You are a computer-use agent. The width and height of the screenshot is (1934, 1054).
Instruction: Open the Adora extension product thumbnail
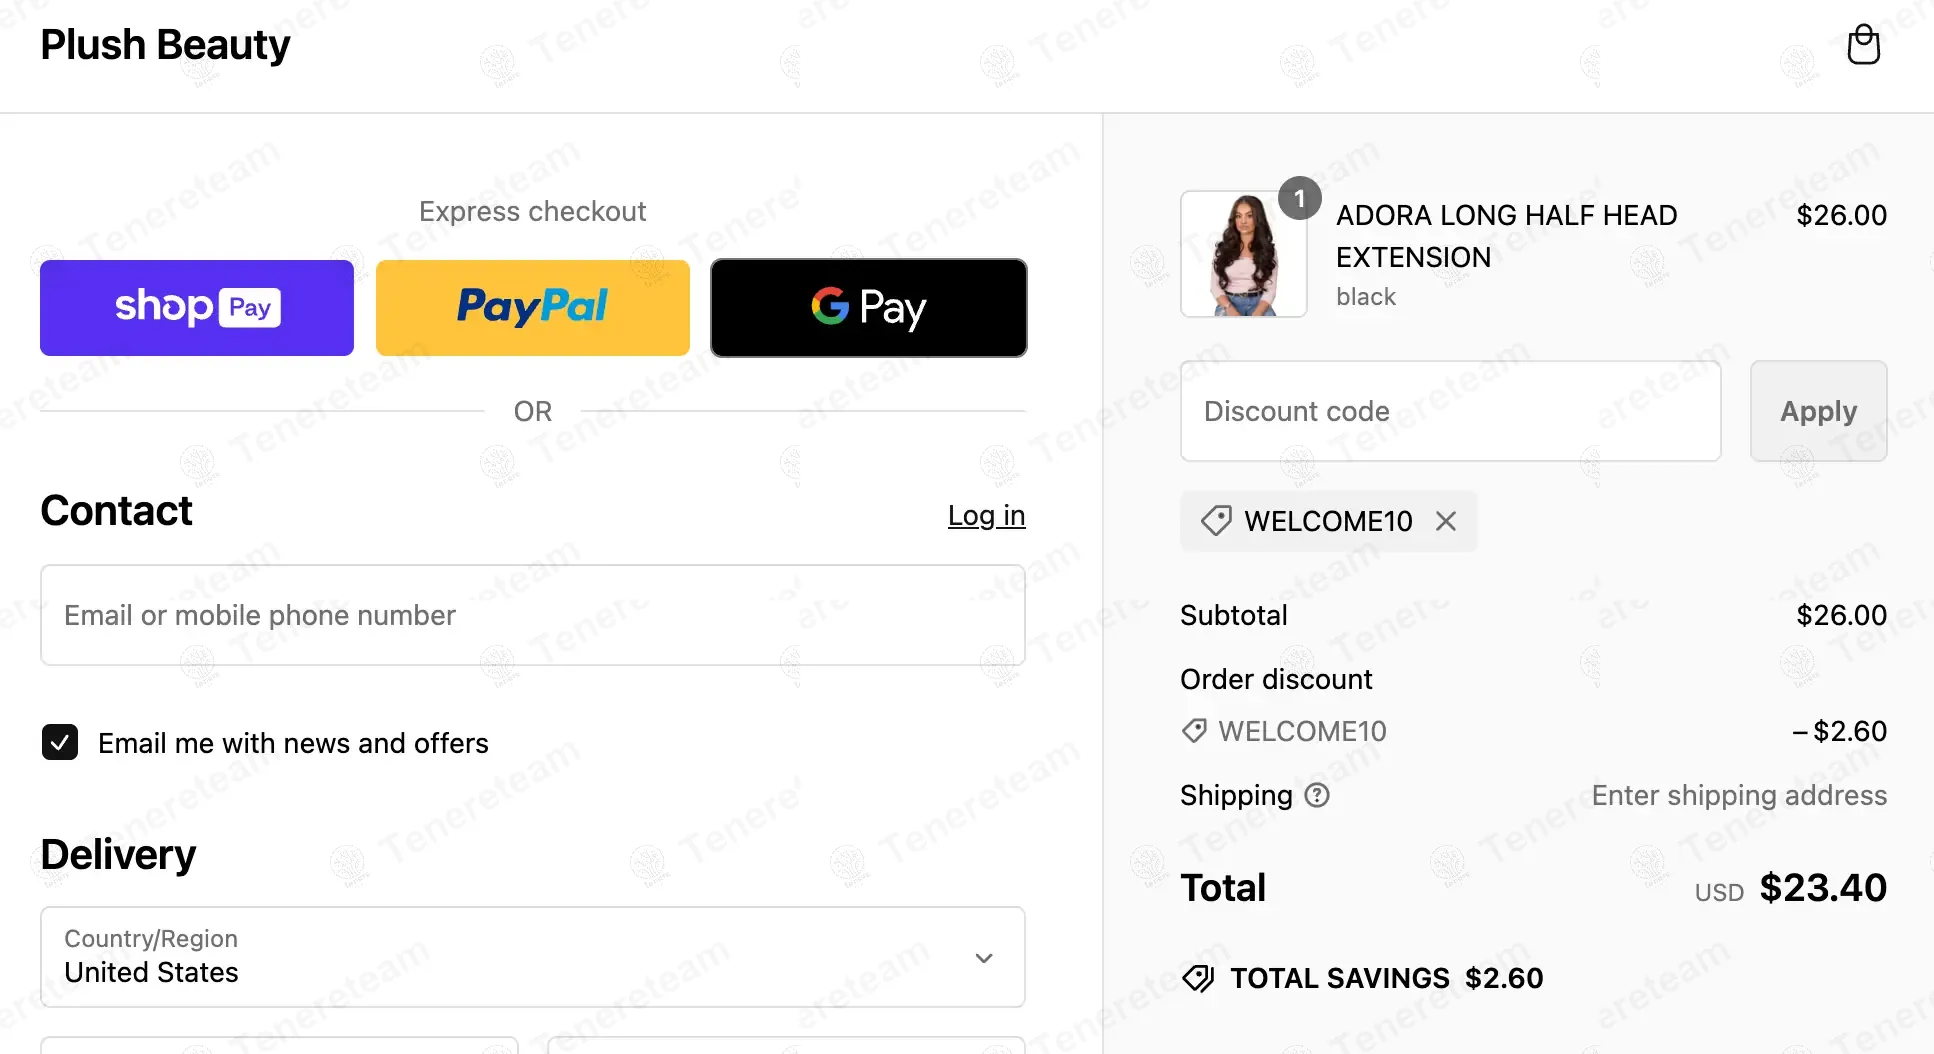(x=1243, y=255)
